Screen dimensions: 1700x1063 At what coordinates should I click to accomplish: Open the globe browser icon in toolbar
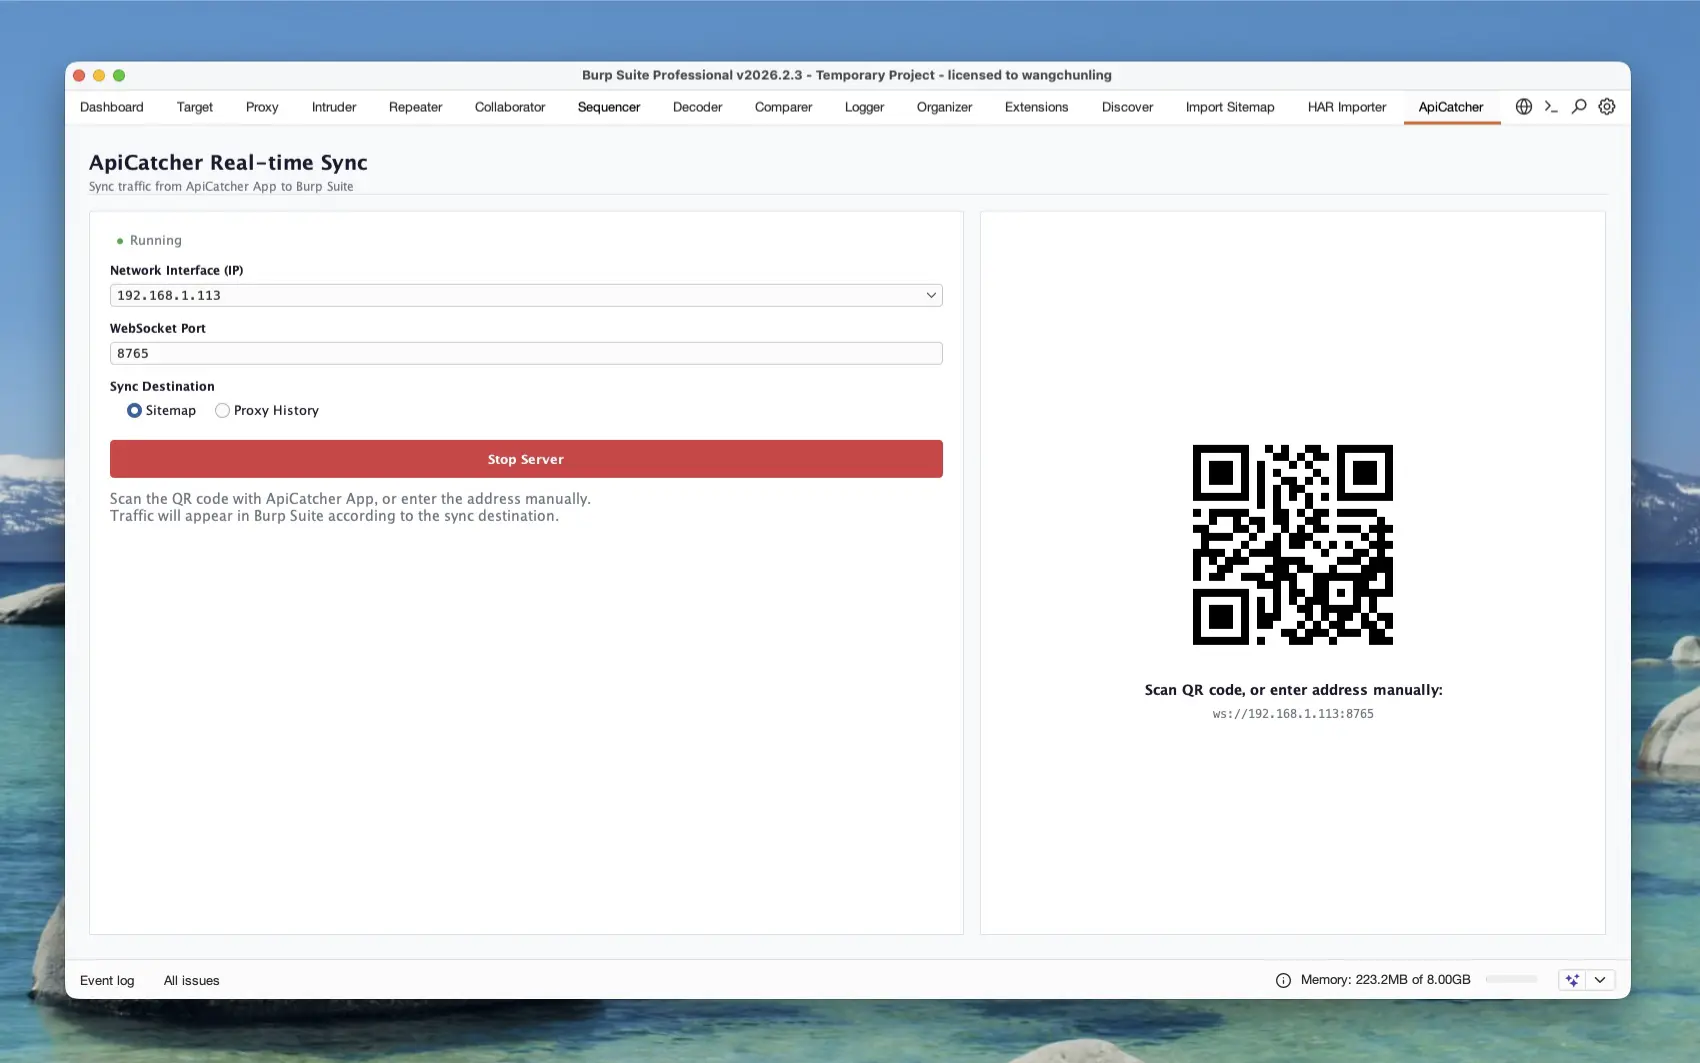1523,107
